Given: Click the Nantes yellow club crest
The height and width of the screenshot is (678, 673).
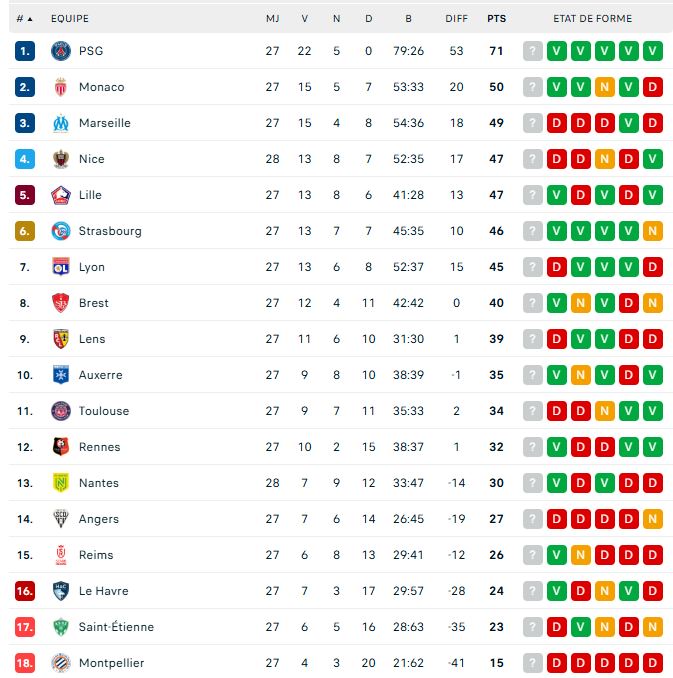Looking at the screenshot, I should point(61,483).
